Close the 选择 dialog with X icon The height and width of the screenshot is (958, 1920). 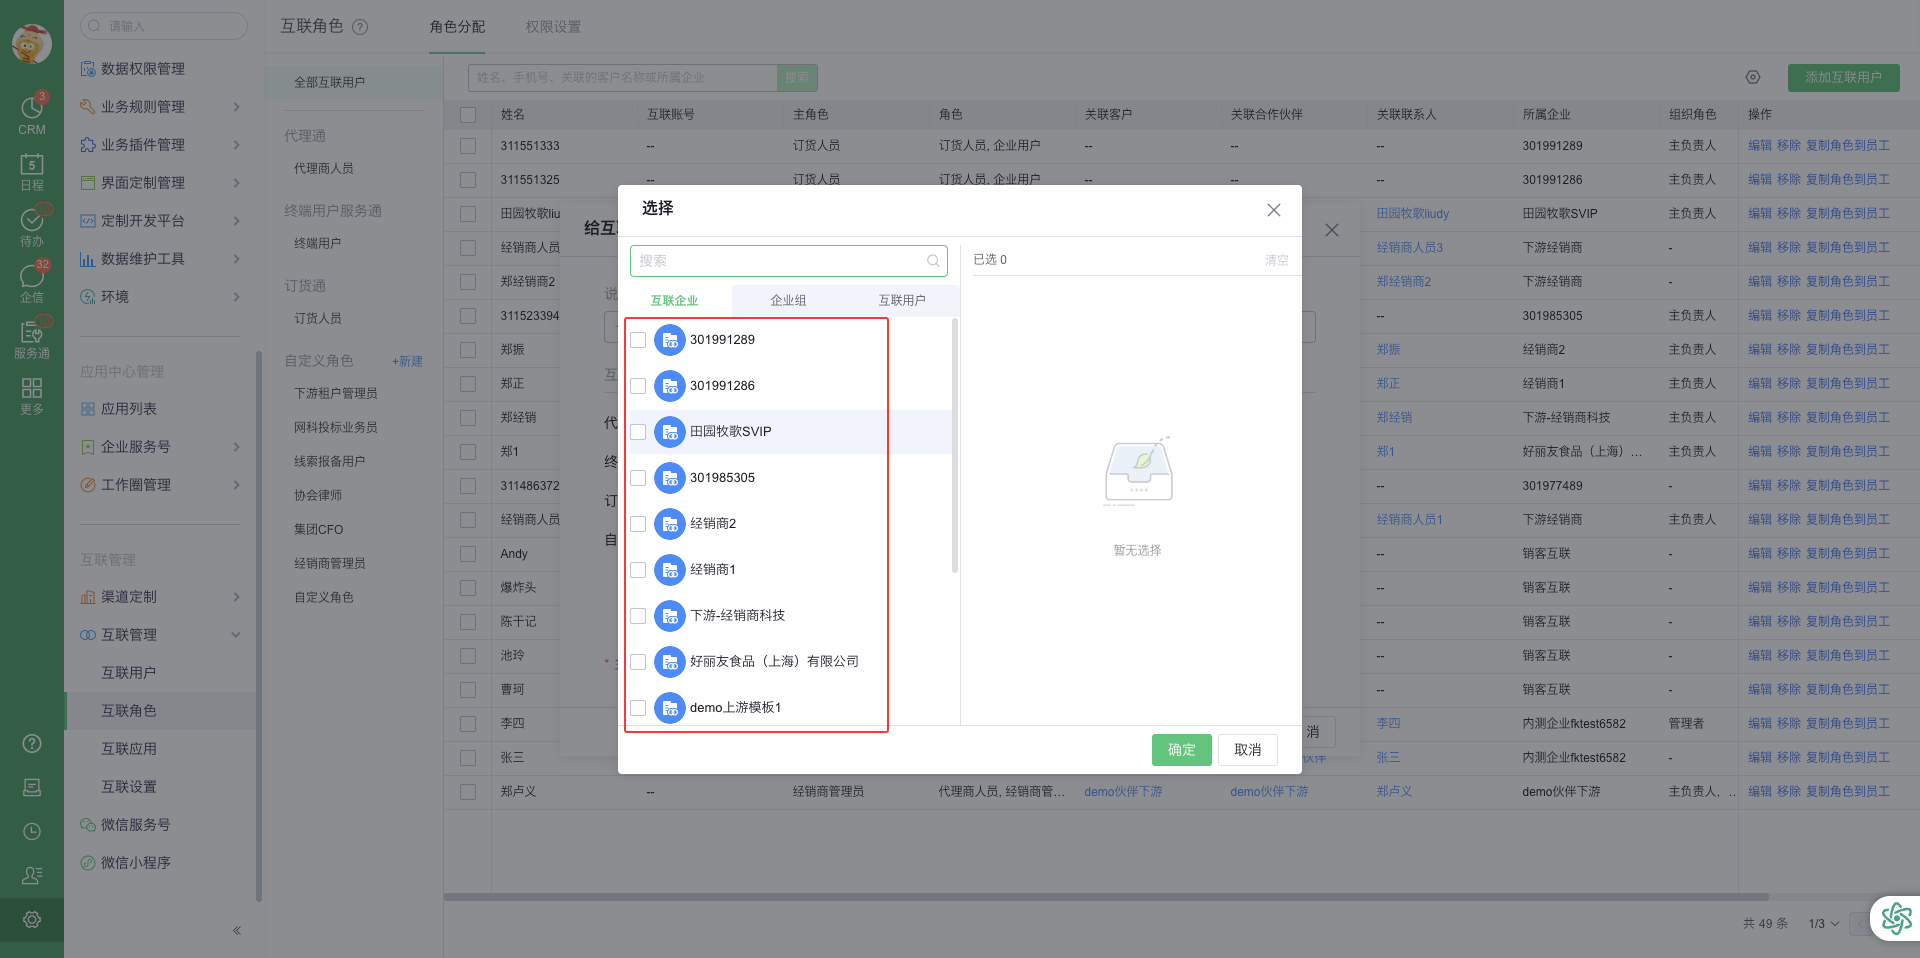tap(1274, 210)
